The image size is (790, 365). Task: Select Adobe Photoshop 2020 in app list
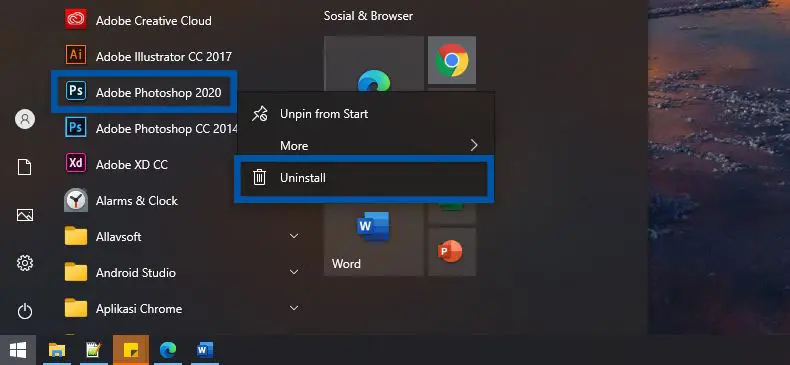[144, 92]
